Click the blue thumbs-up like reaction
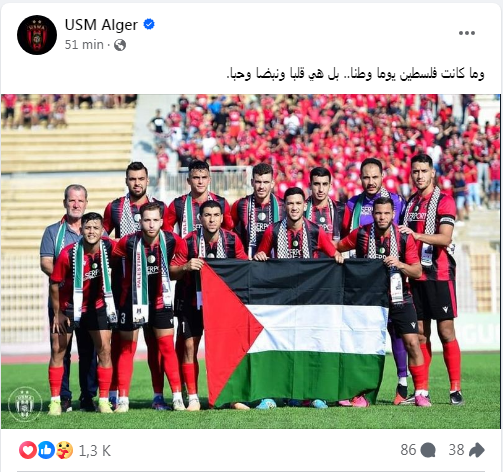This screenshot has height=472, width=503. (x=46, y=450)
